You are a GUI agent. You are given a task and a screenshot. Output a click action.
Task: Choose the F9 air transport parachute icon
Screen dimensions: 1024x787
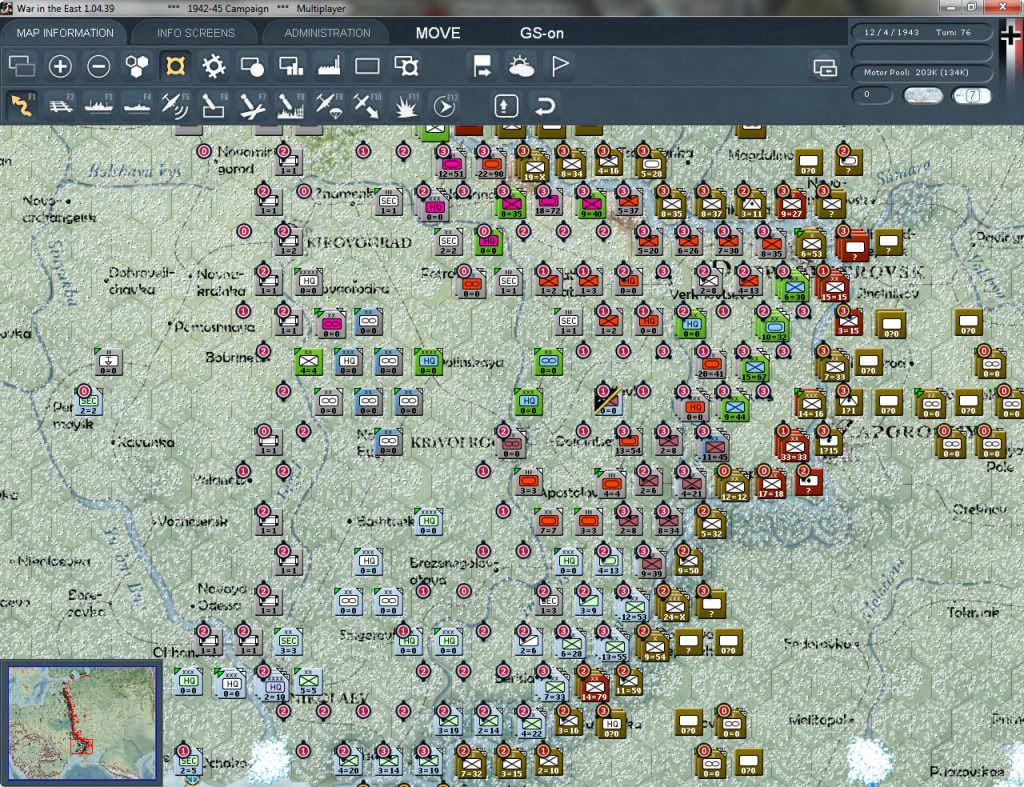click(x=328, y=106)
